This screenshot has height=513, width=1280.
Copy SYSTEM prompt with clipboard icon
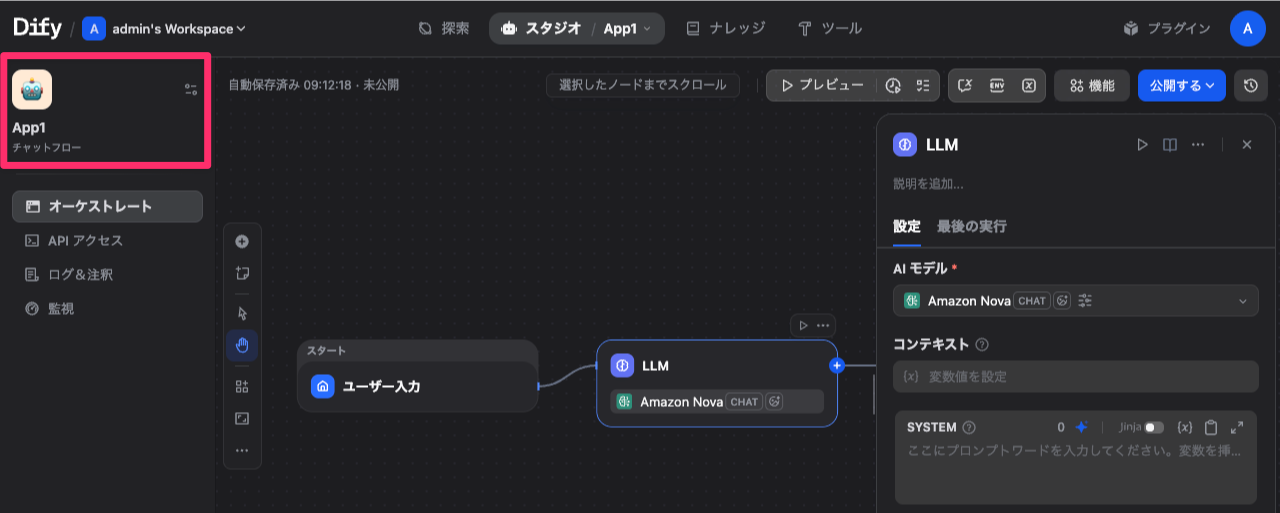click(1211, 427)
